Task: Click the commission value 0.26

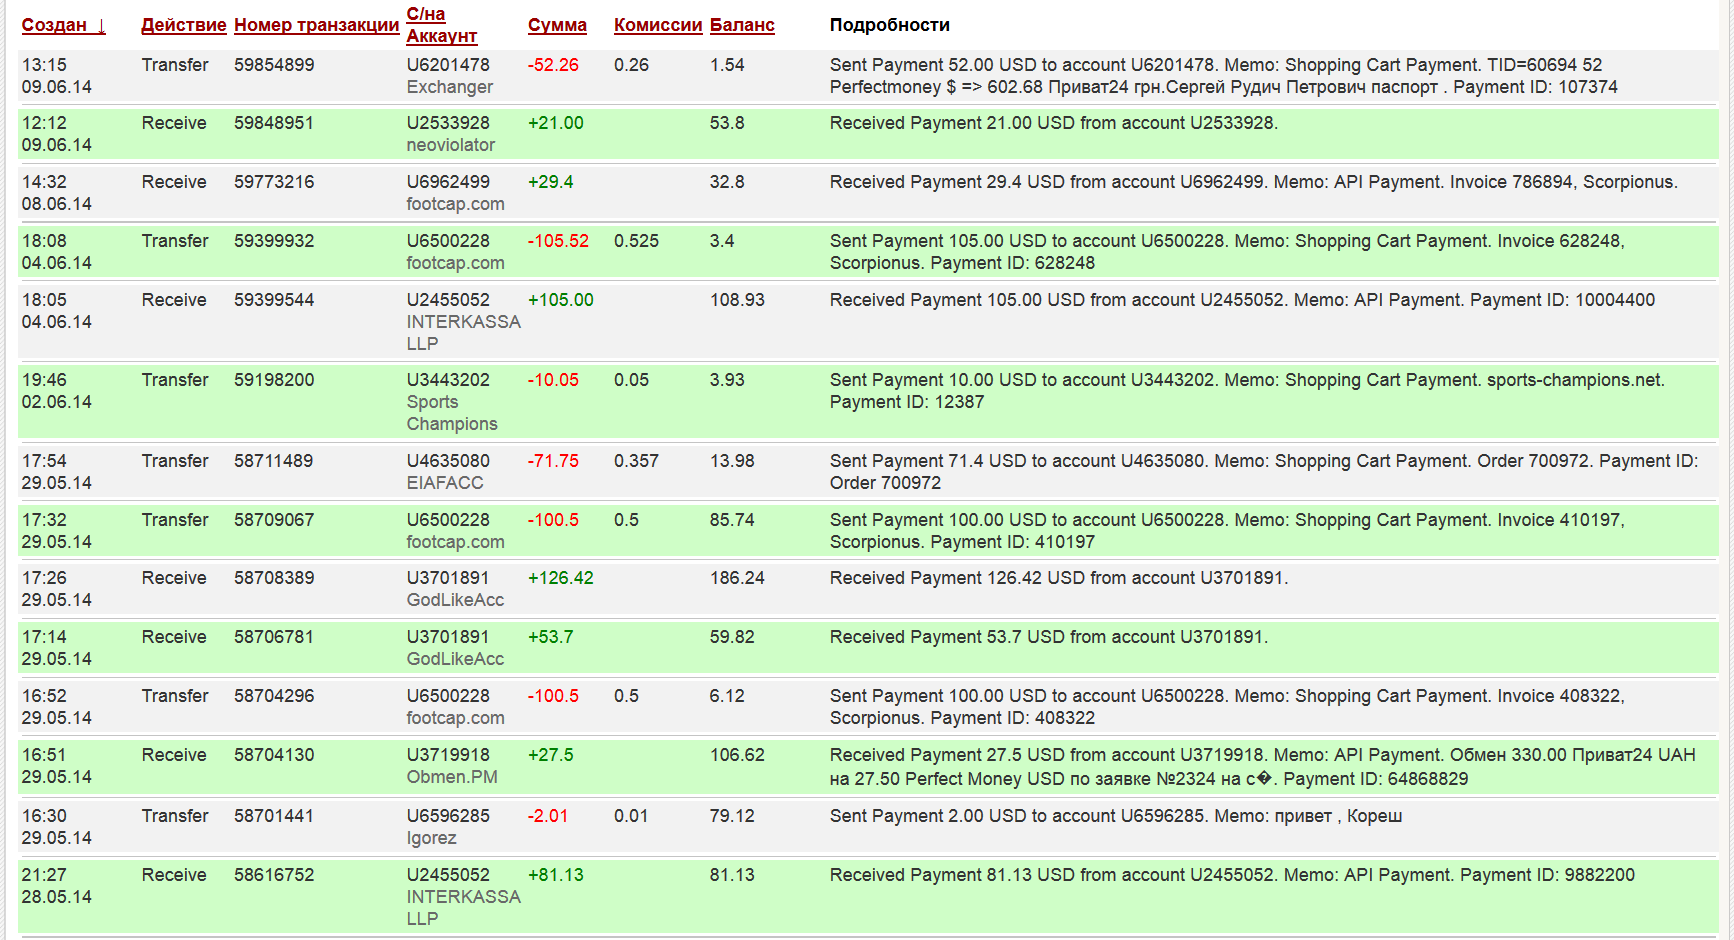Action: (x=632, y=65)
